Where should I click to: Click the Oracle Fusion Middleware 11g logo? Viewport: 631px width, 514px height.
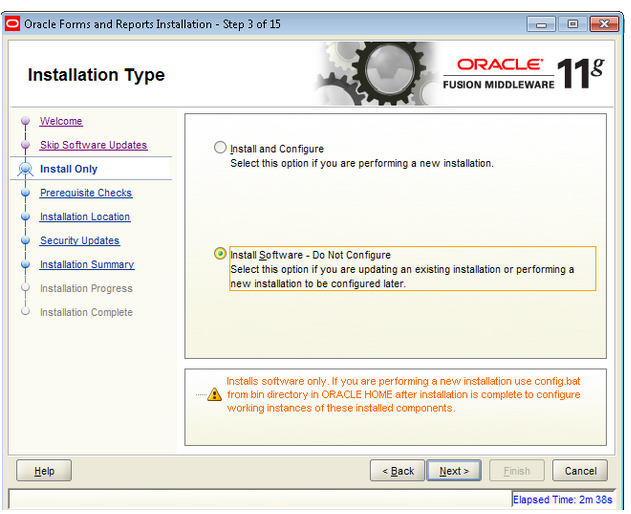(523, 74)
